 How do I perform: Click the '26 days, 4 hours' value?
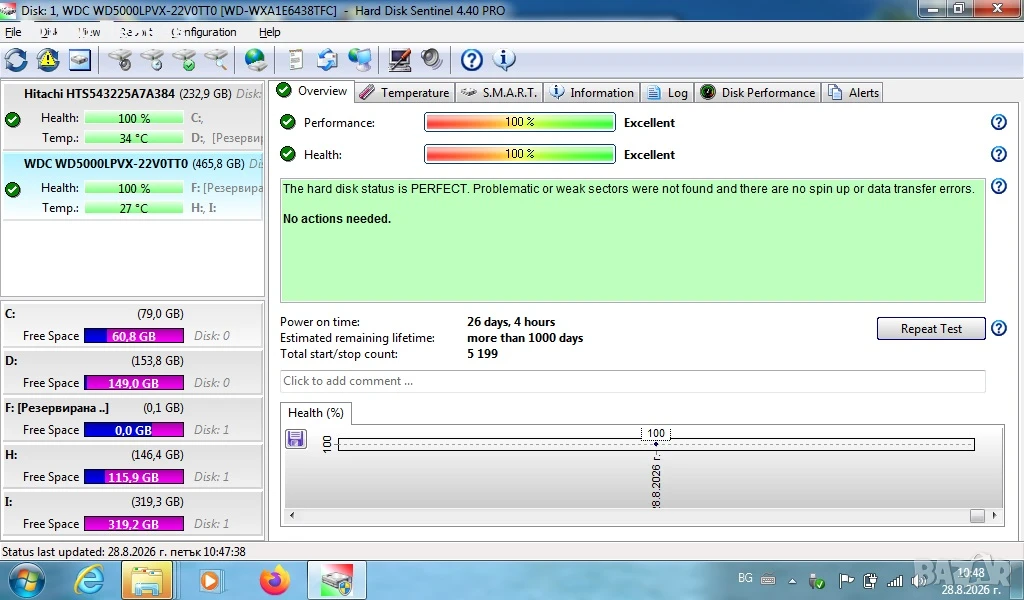click(511, 322)
